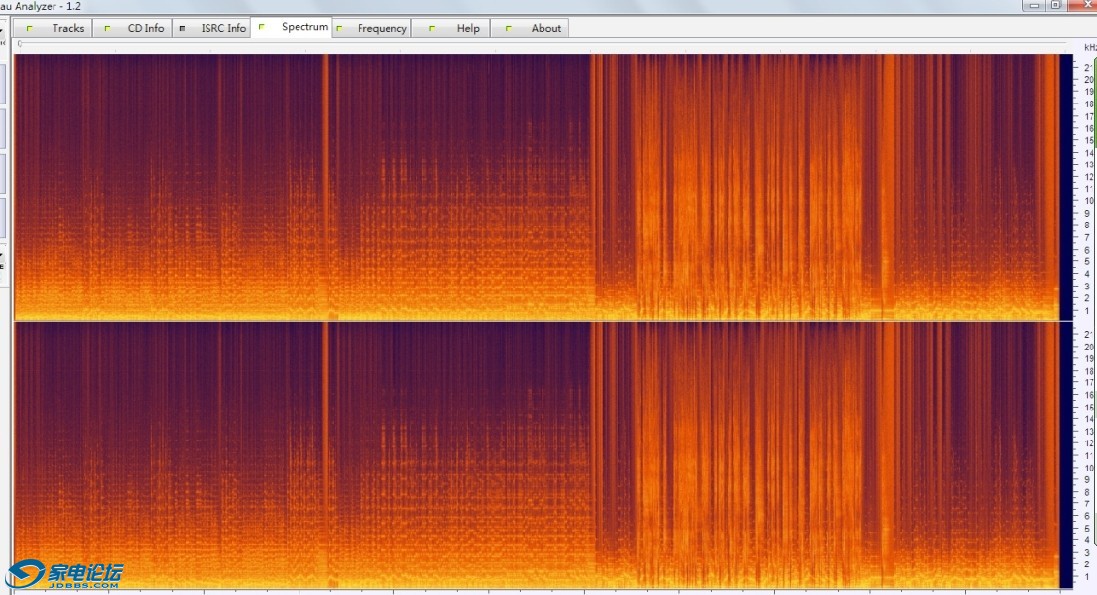Screen dimensions: 1097x595
Task: Click the indicator icon on About tab
Action: tap(508, 28)
